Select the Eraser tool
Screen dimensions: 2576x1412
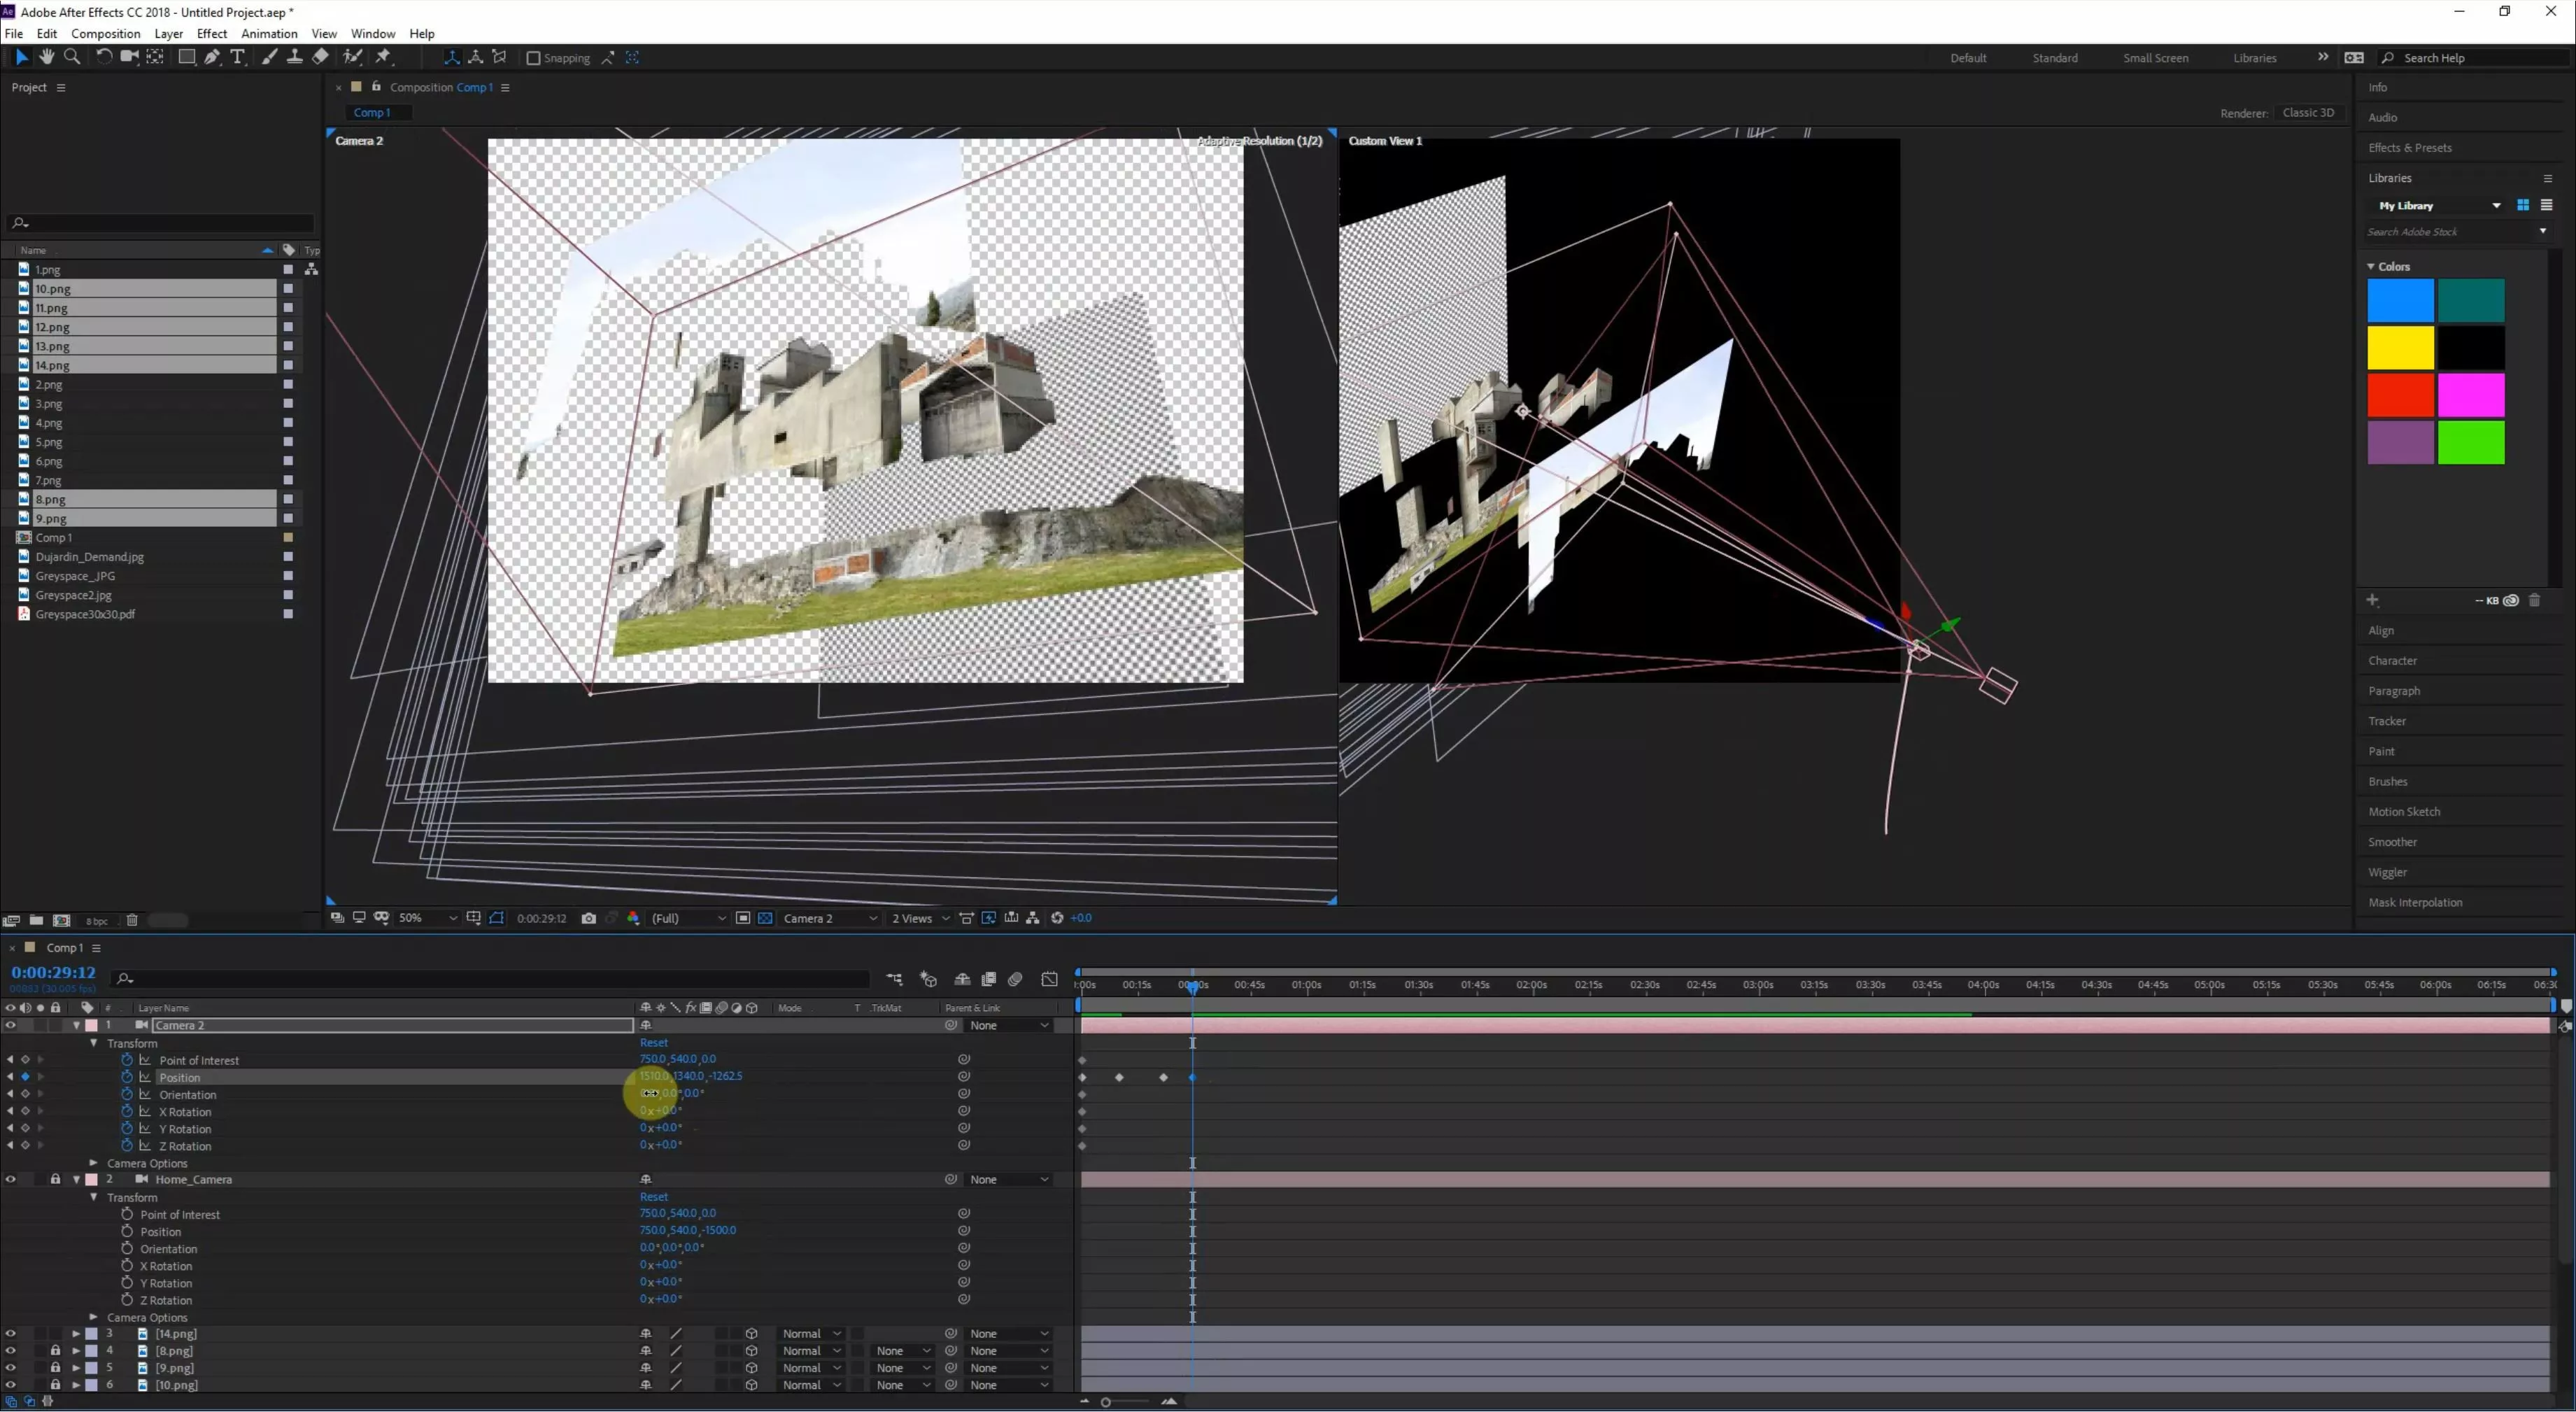click(320, 57)
